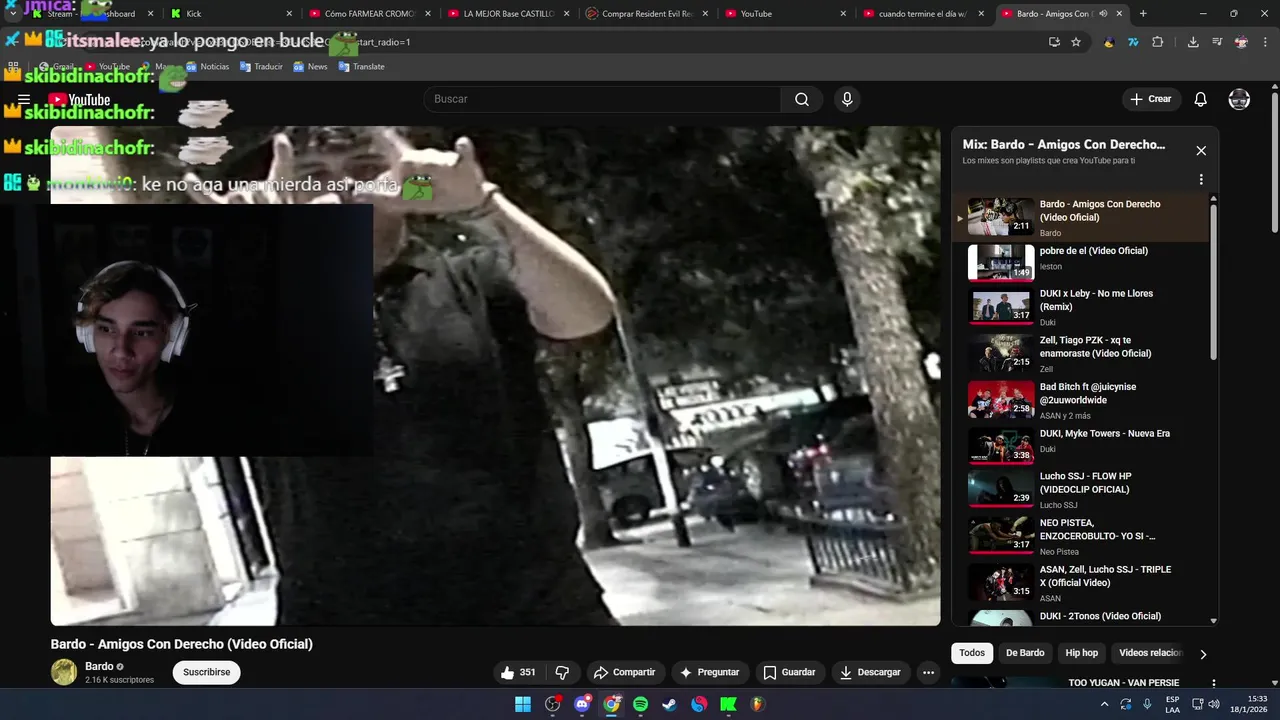1280x720 pixels.
Task: Show more filter chips with right arrow
Action: (1203, 654)
